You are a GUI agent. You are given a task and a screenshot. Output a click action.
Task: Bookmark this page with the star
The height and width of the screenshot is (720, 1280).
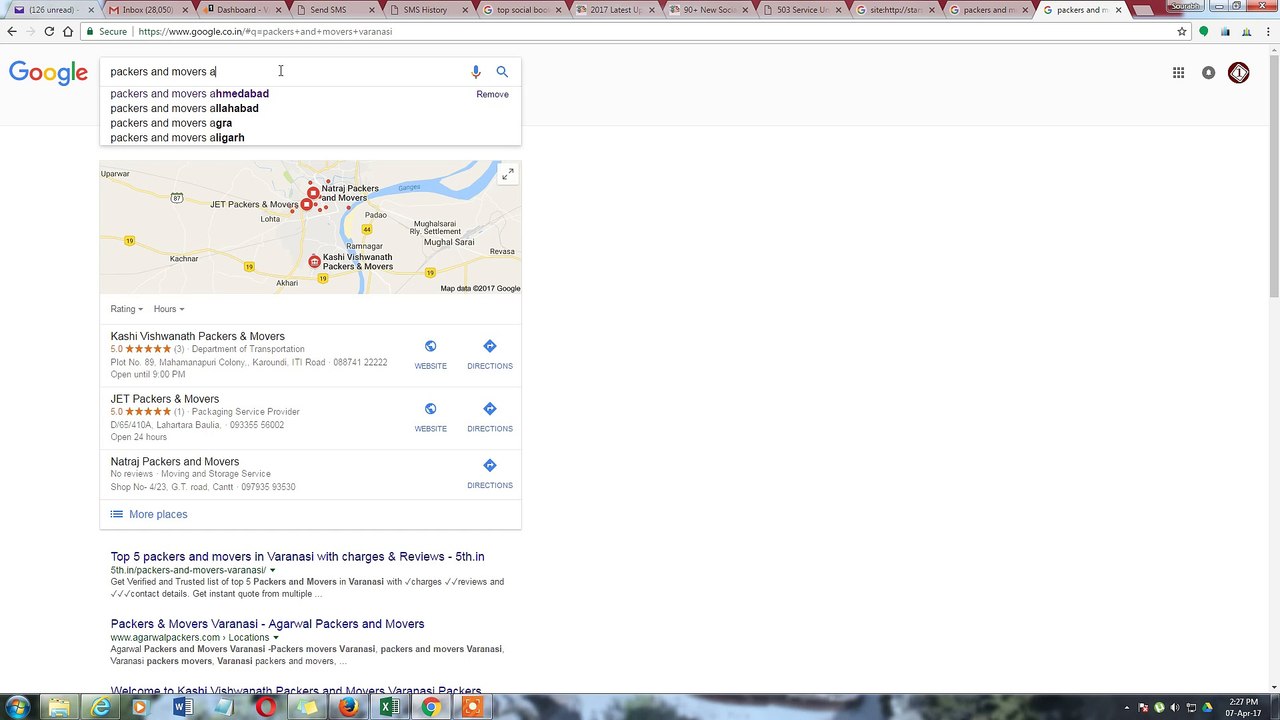pyautogui.click(x=1182, y=31)
